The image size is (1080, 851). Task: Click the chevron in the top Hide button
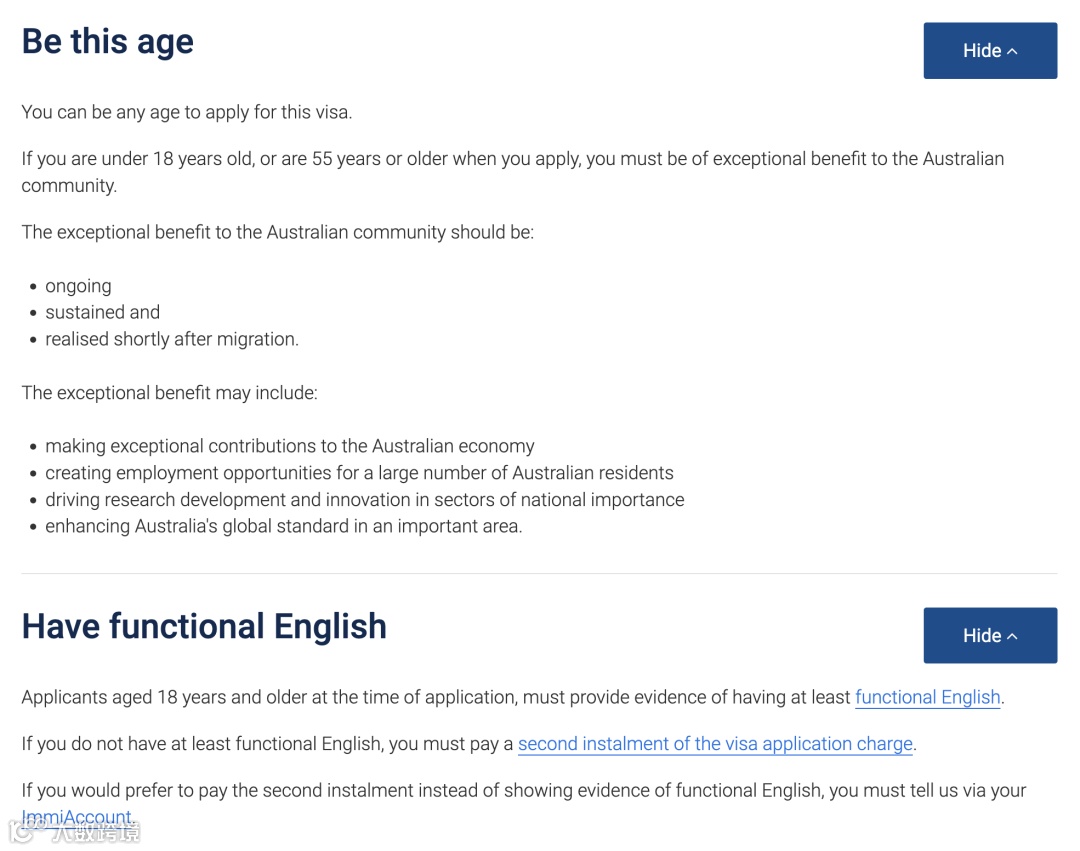click(x=1012, y=52)
